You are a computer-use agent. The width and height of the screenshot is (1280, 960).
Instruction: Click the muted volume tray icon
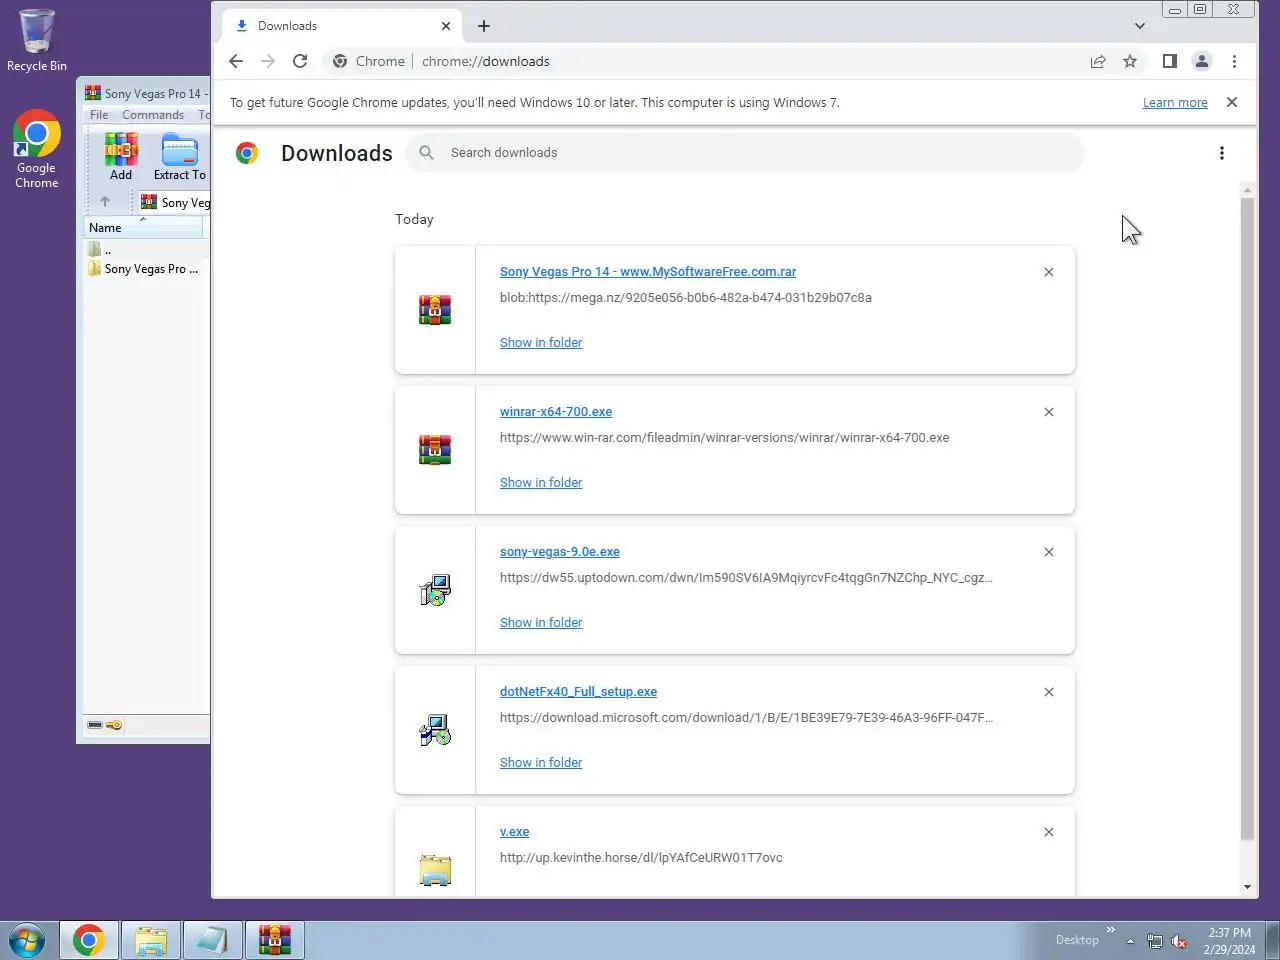pos(1179,941)
